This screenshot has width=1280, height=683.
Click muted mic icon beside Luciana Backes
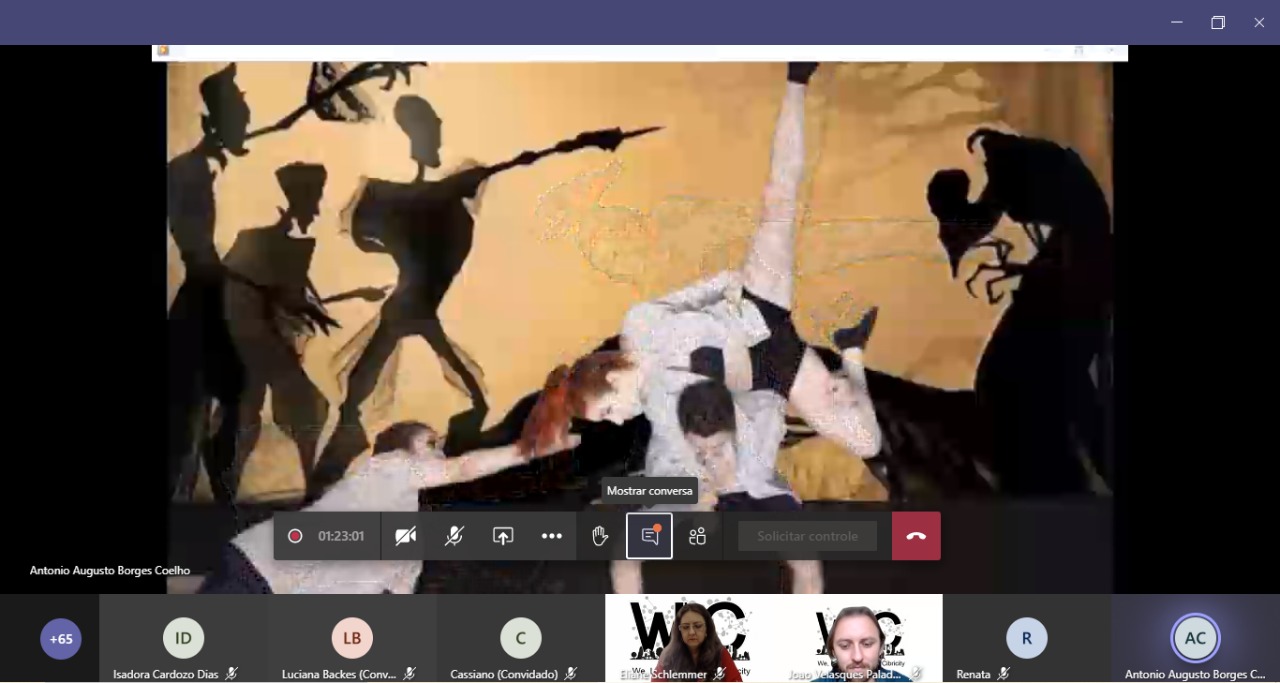point(410,674)
